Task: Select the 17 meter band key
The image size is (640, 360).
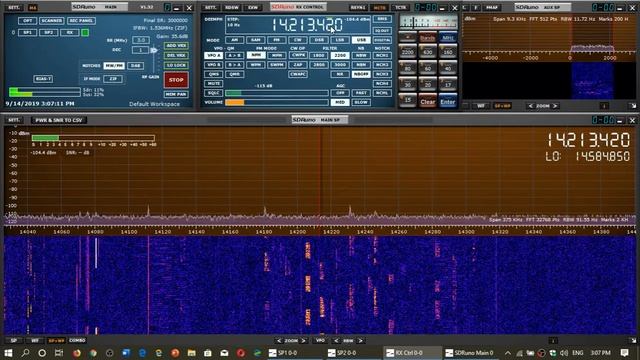Action: tap(448, 84)
